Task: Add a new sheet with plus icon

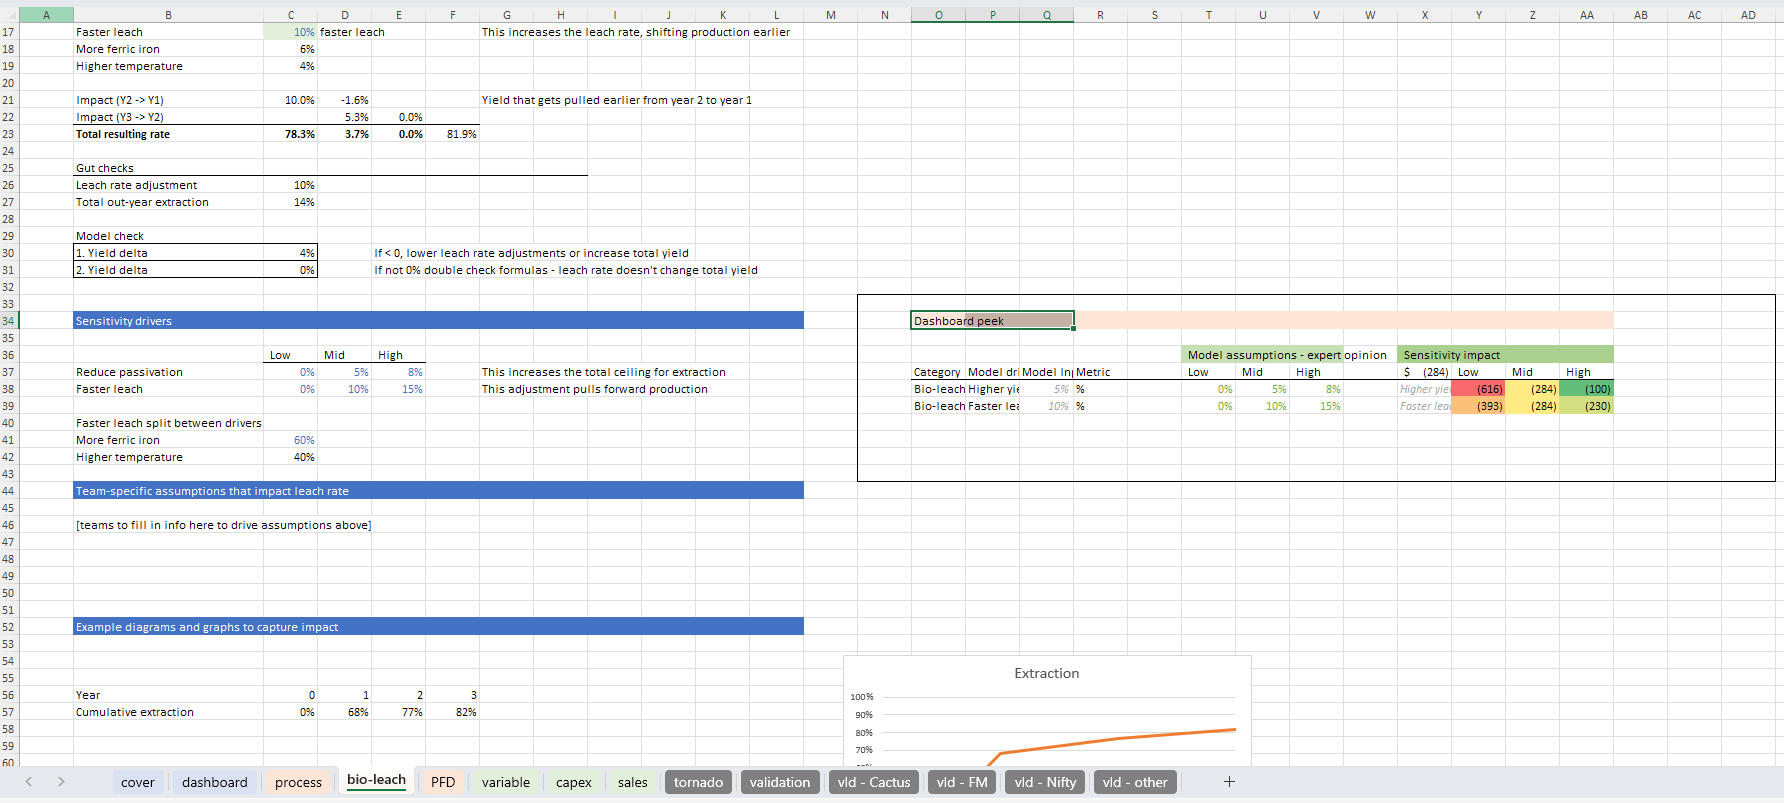Action: click(x=1229, y=782)
